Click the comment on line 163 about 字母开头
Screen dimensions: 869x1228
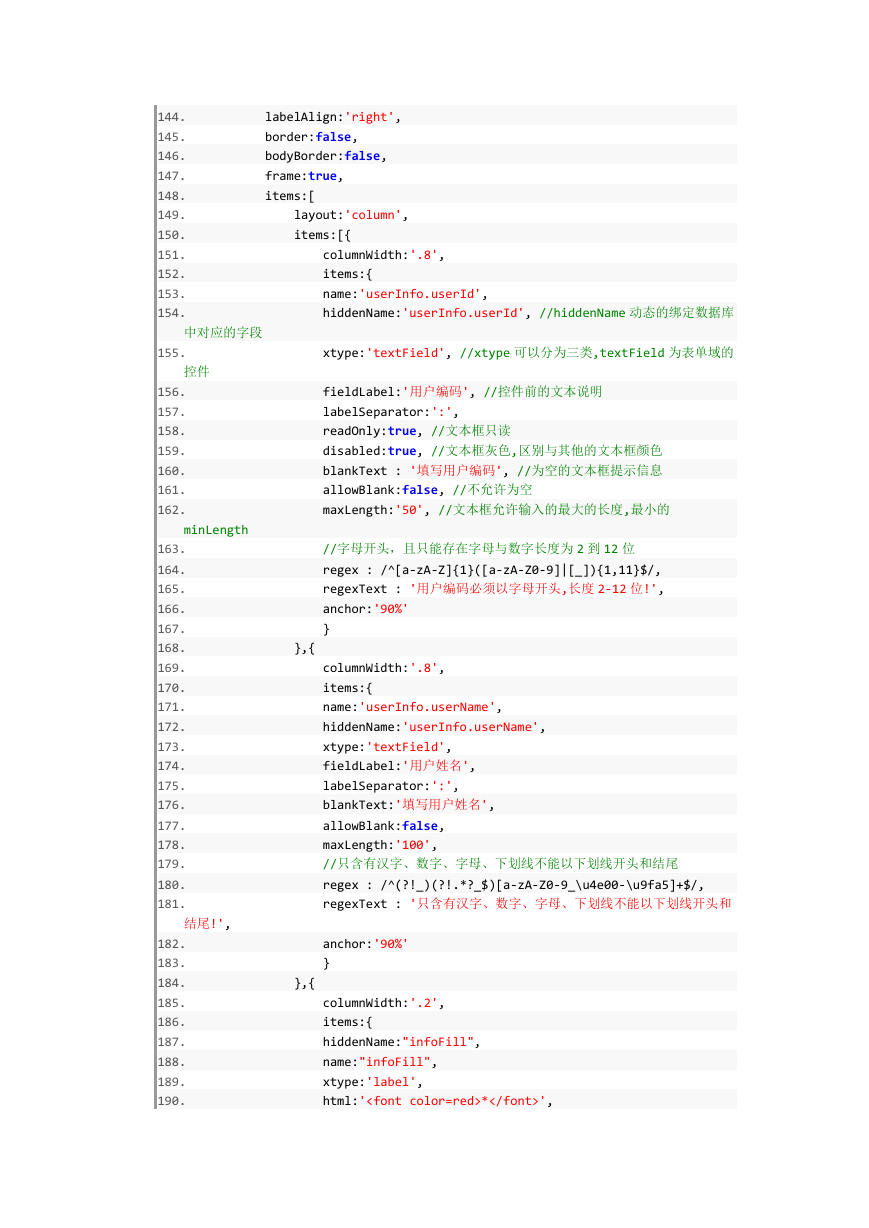click(479, 549)
